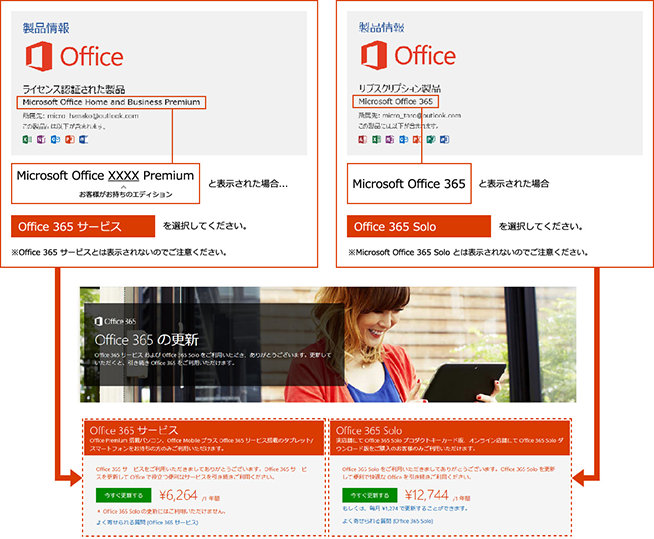Click the Word icon in the Office 365 panel
This screenshot has height=539, width=654.
(446, 140)
